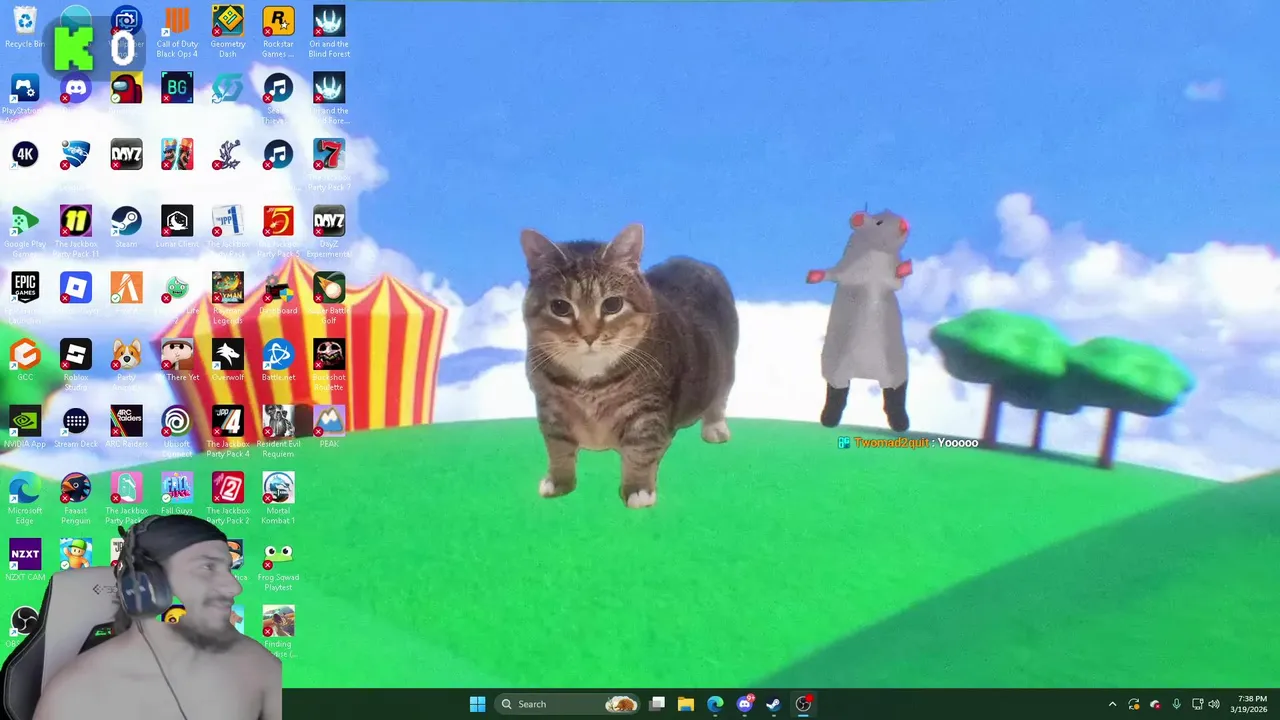Open Discord from the taskbar
The height and width of the screenshot is (720, 1280).
tap(744, 704)
